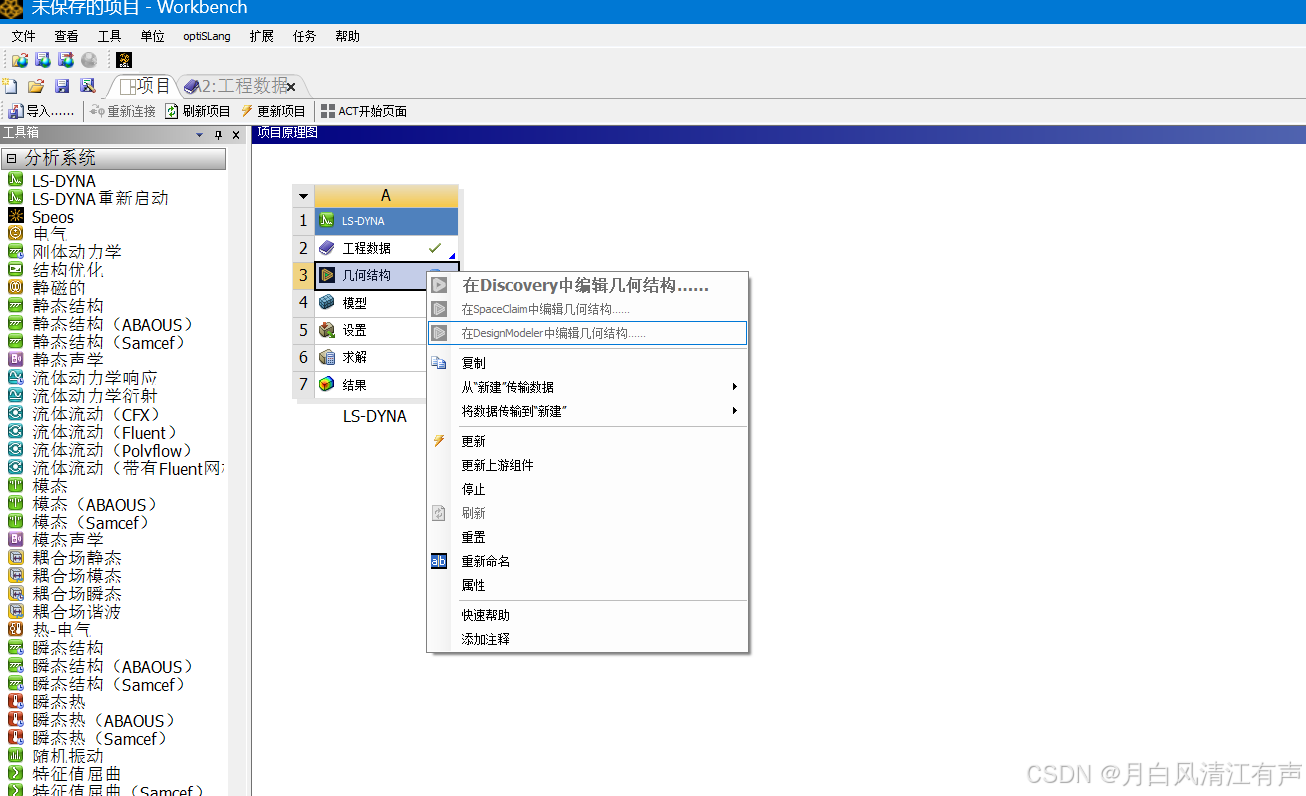Open a project with the folder icon

[36, 86]
